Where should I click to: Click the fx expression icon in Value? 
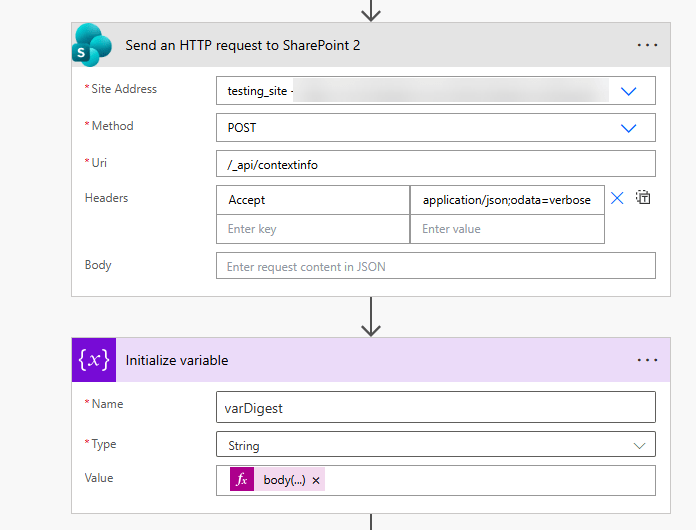[x=241, y=480]
